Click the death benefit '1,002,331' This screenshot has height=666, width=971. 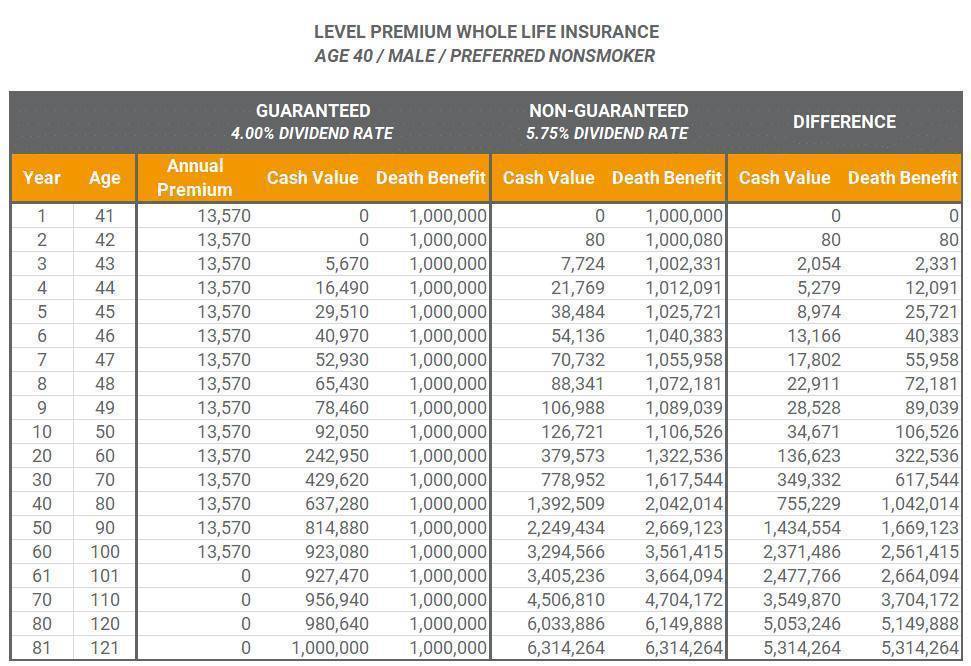point(684,264)
